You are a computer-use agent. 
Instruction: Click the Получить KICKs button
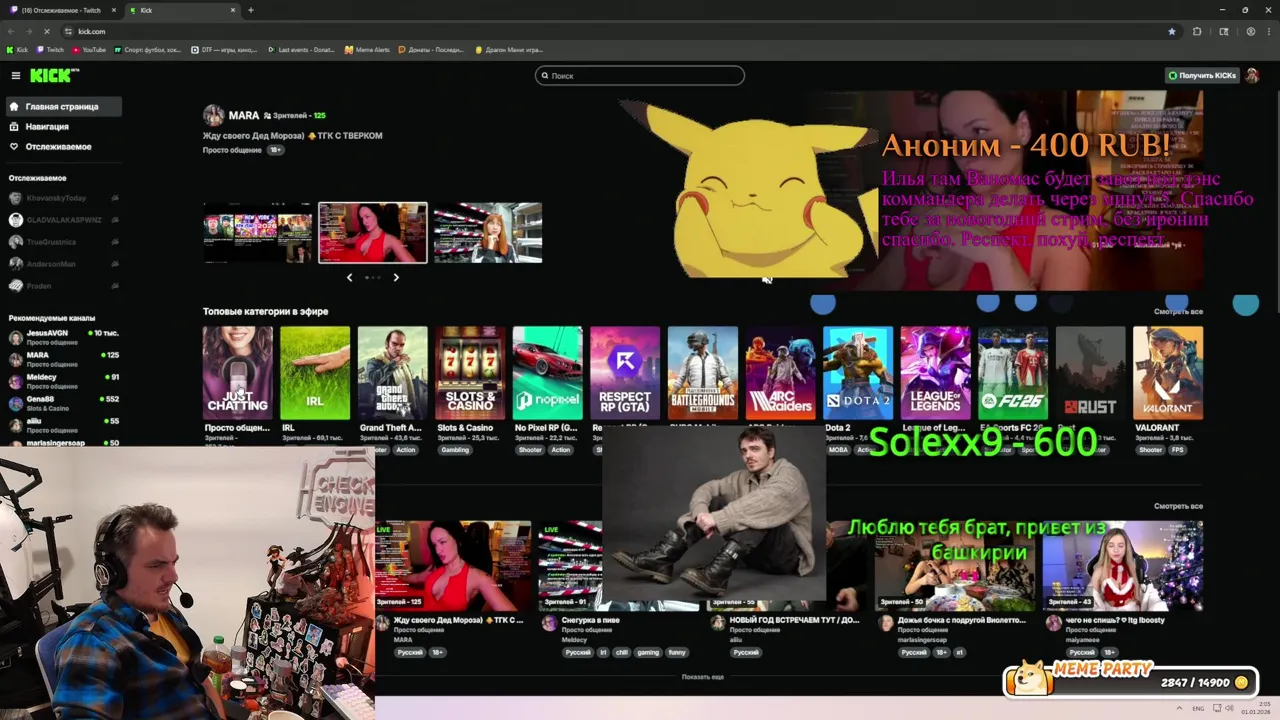[1202, 76]
